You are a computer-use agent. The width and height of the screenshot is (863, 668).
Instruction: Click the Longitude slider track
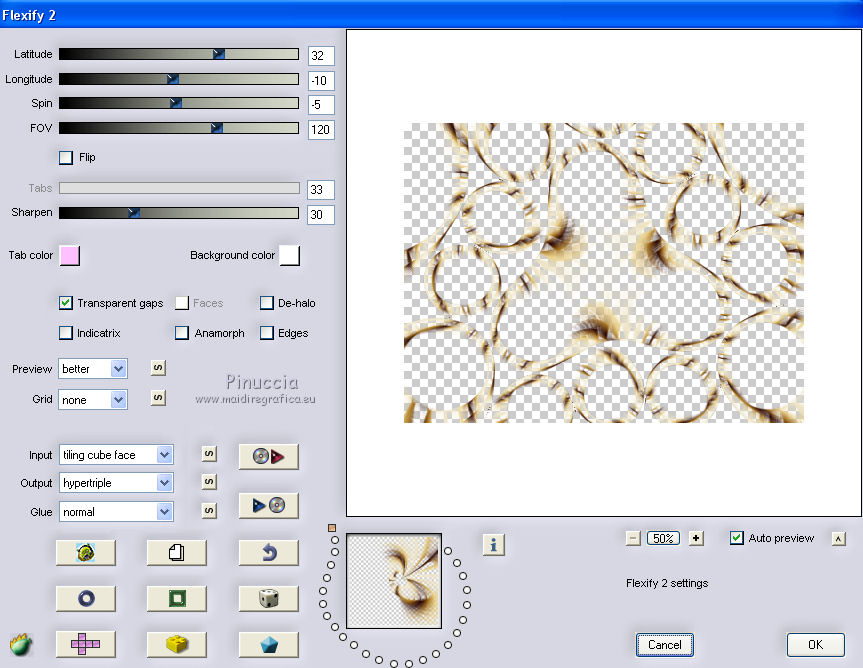tap(179, 79)
